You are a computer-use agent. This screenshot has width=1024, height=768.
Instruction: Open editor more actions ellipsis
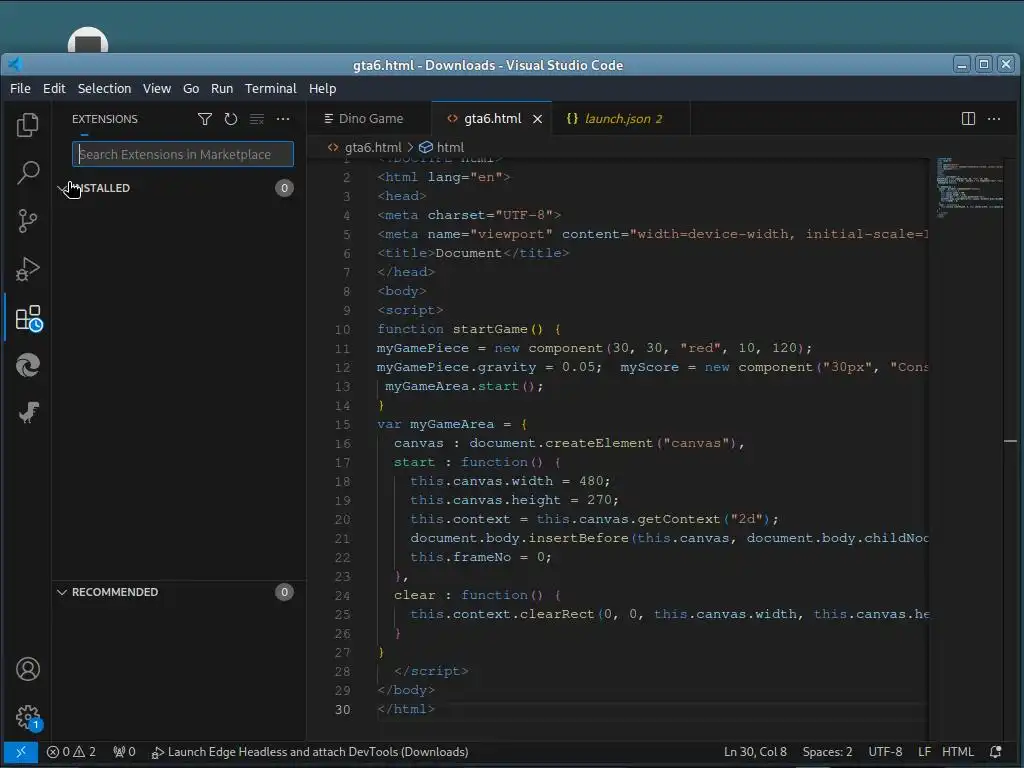pyautogui.click(x=994, y=119)
